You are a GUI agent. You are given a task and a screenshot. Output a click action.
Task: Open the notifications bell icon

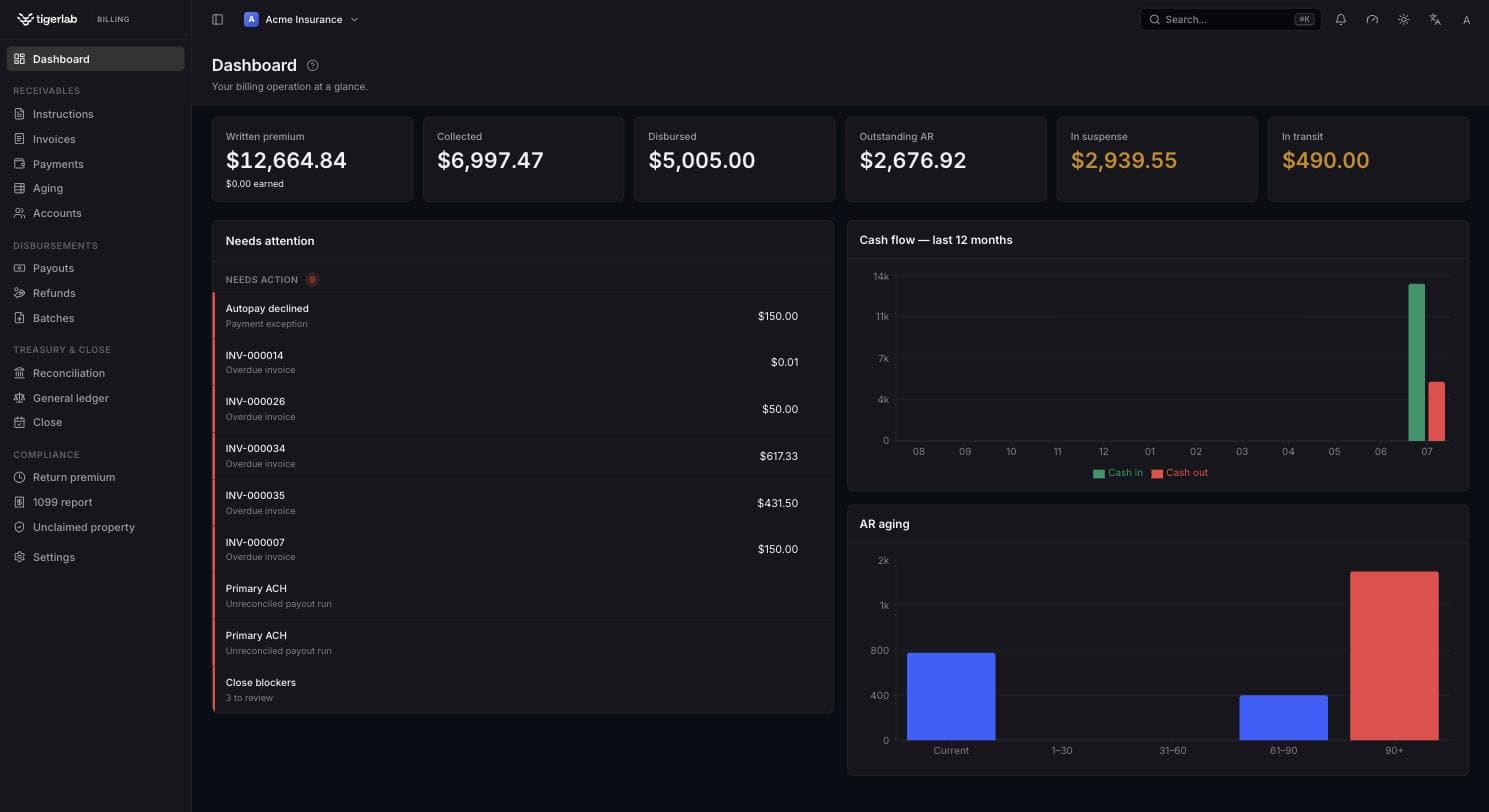coord(1341,19)
